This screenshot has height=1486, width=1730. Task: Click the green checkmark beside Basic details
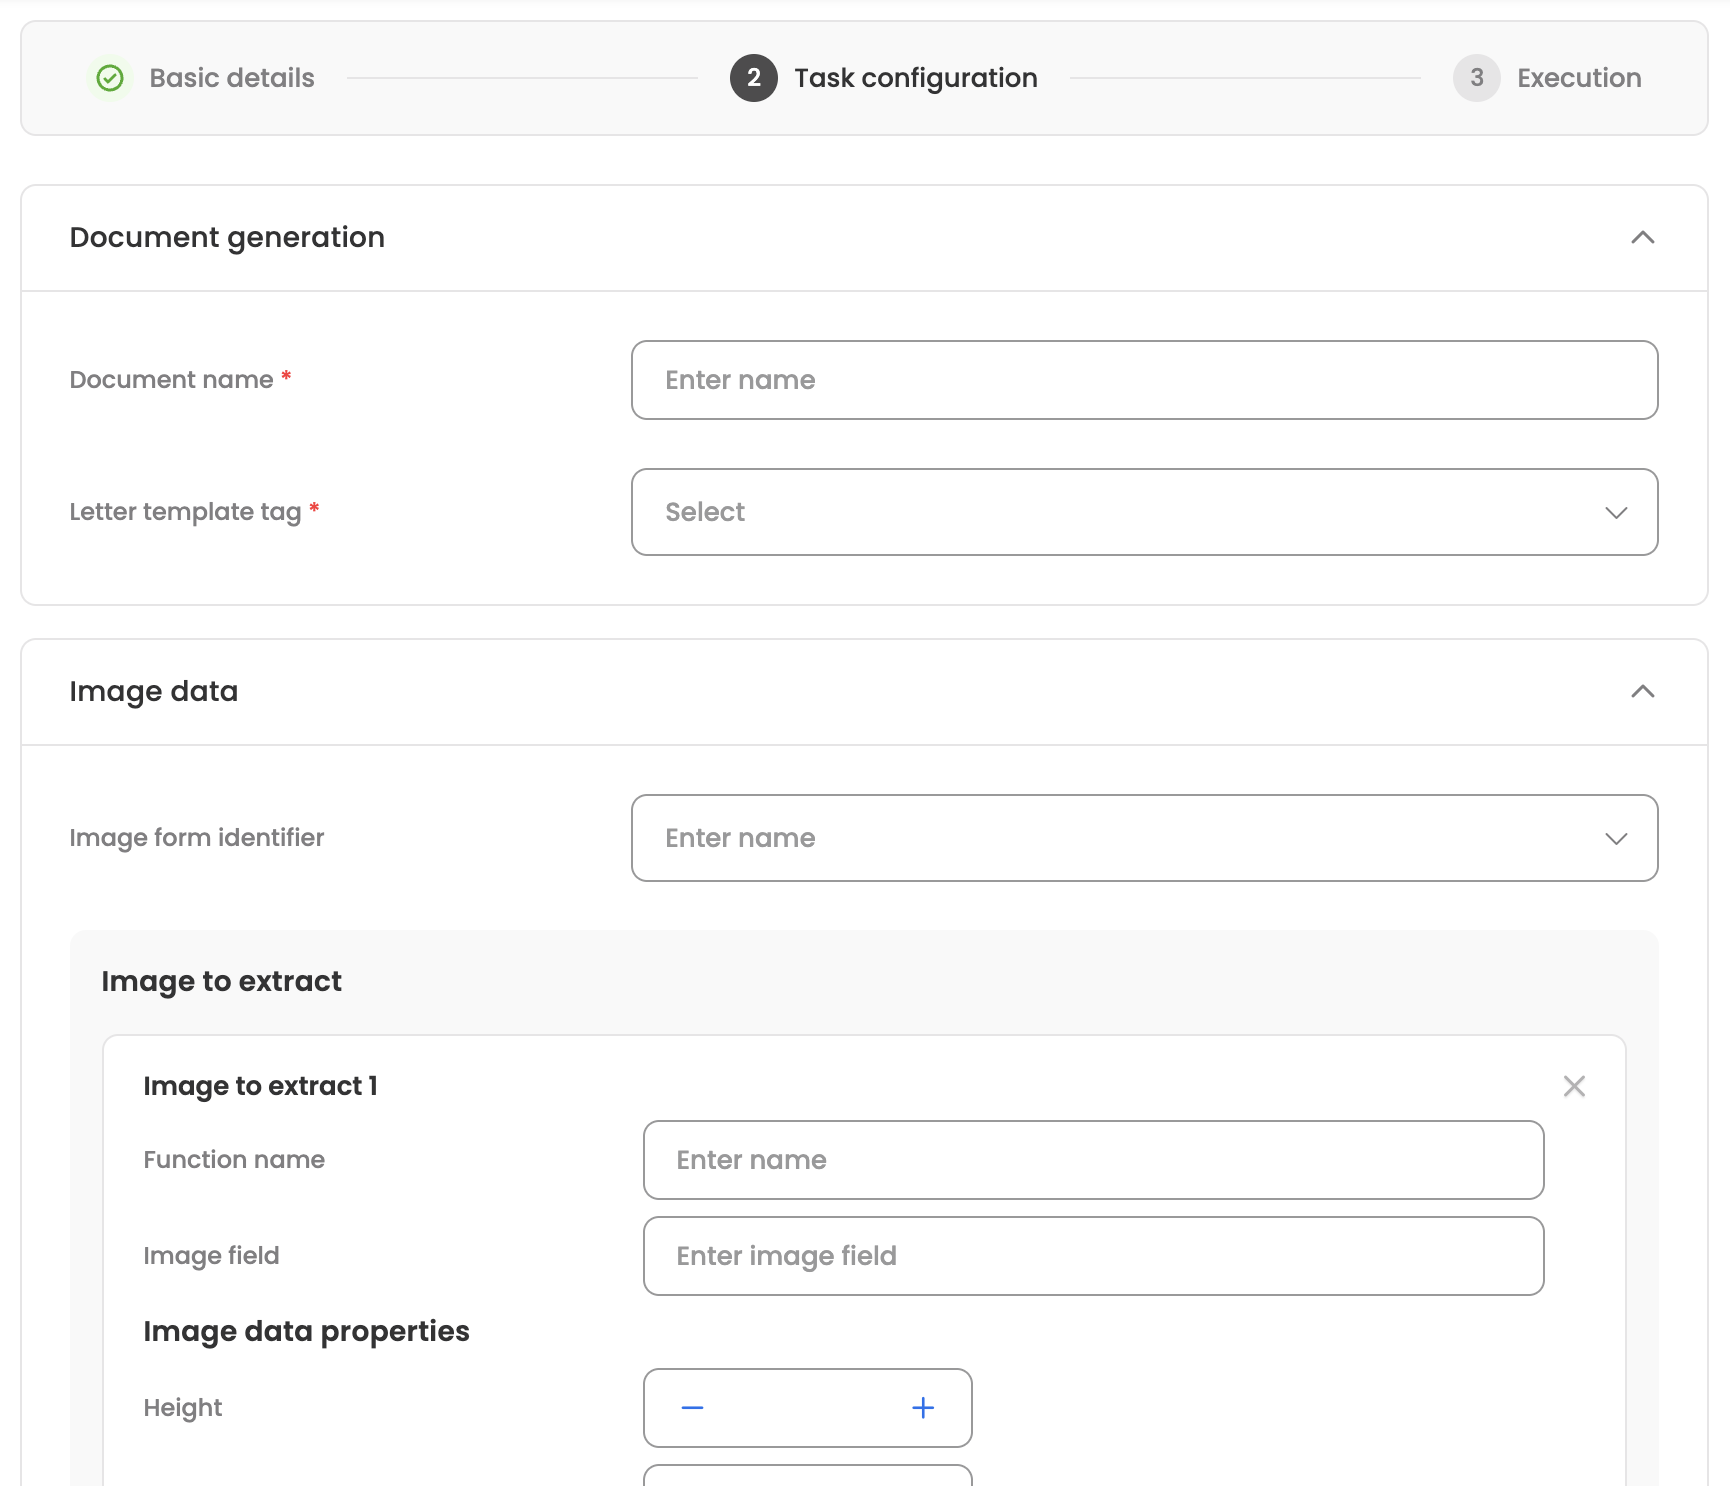click(110, 78)
